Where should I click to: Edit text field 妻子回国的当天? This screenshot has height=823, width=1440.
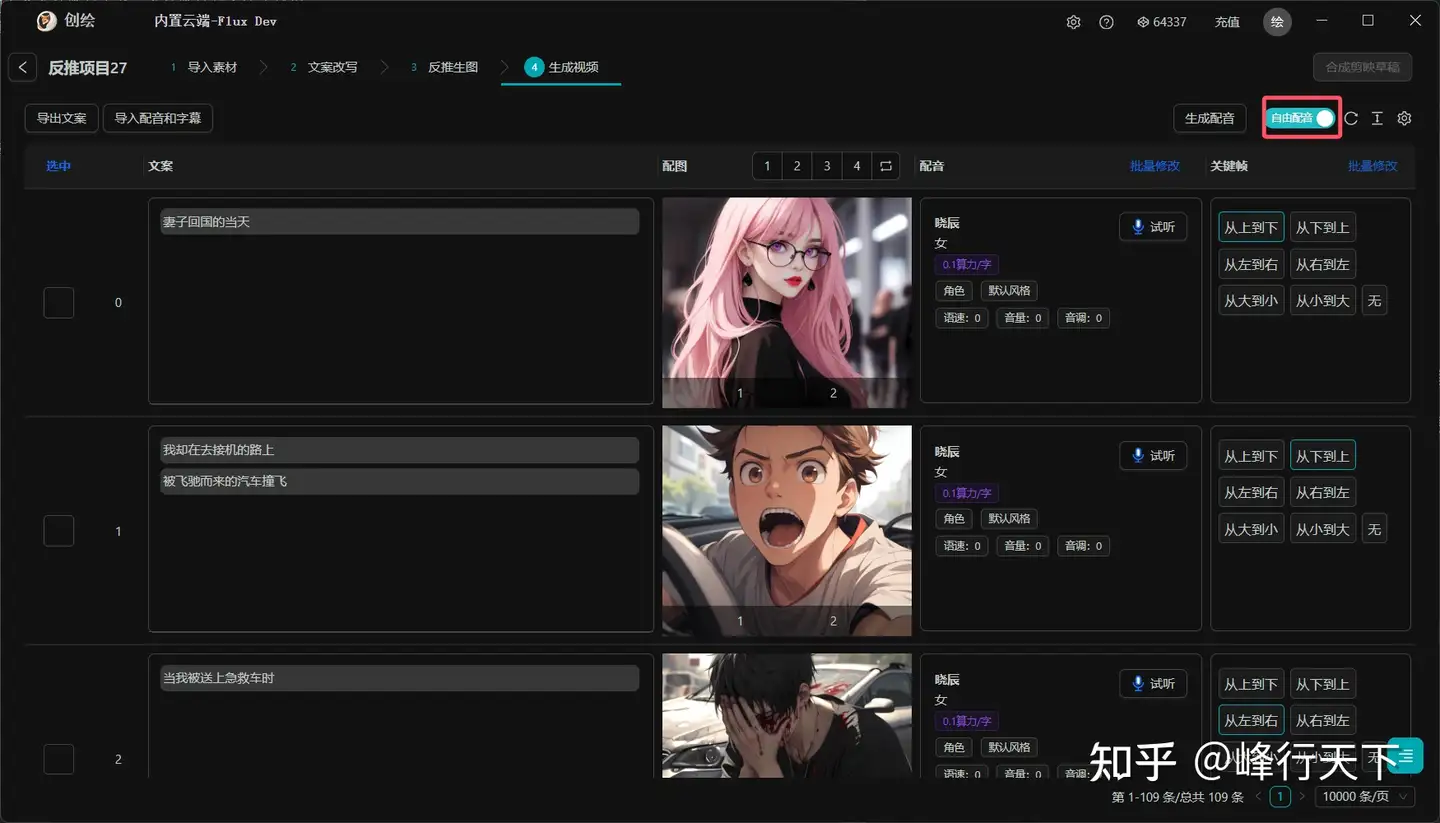pos(399,222)
